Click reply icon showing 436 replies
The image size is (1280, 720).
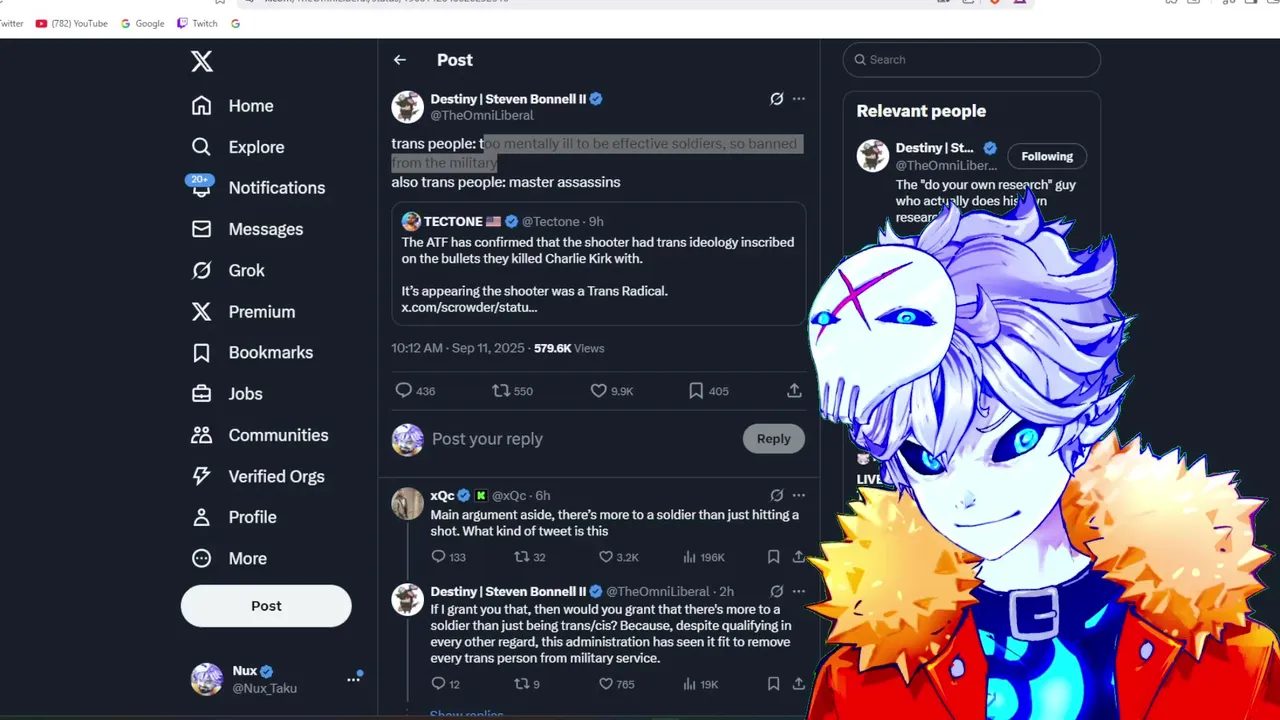[x=404, y=391]
